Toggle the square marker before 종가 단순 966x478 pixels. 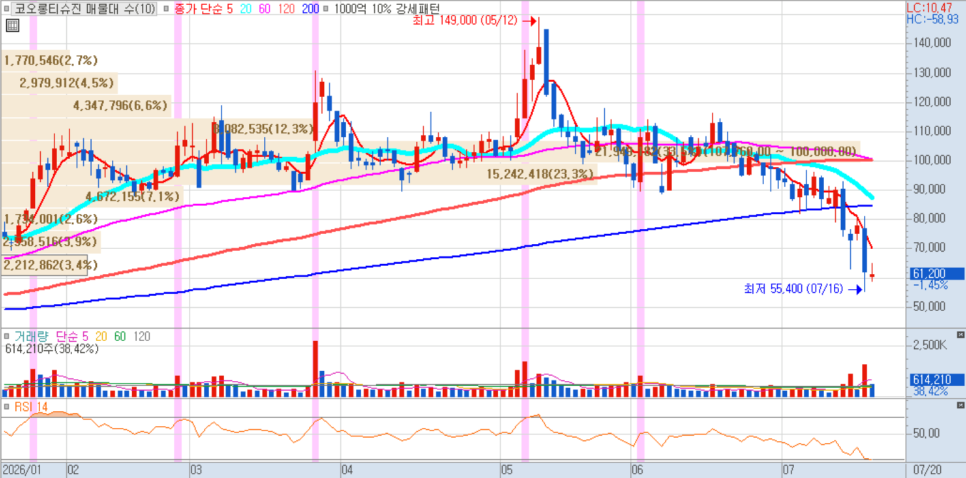168,9
